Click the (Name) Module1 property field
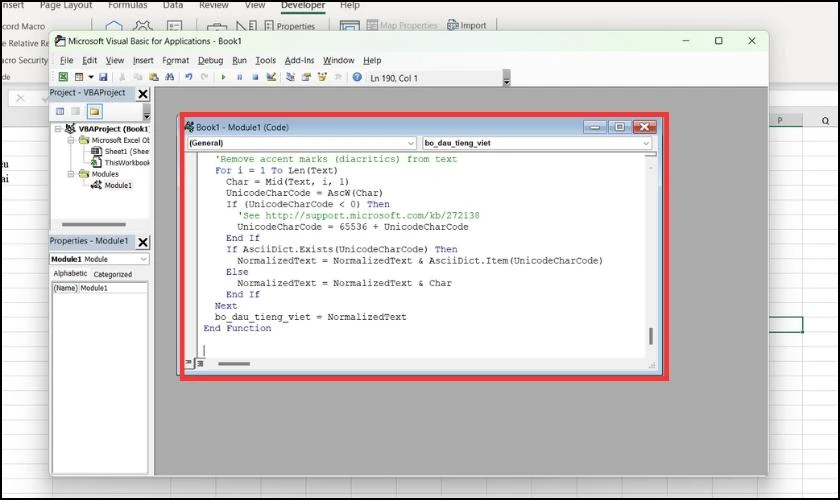The width and height of the screenshot is (840, 500). pyautogui.click(x=100, y=288)
